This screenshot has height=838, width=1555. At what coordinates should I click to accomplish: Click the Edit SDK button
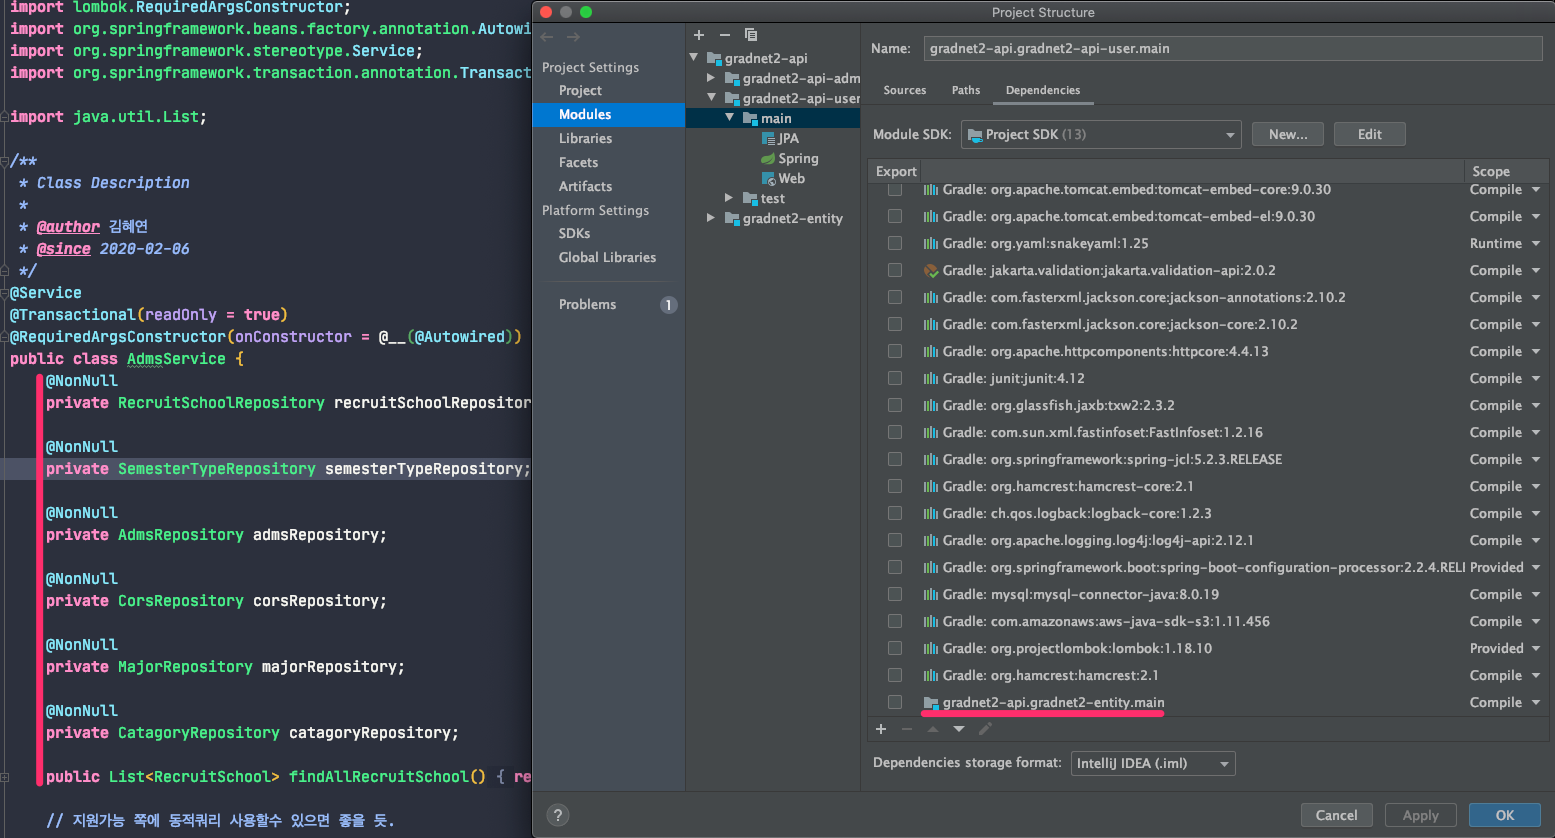1370,134
